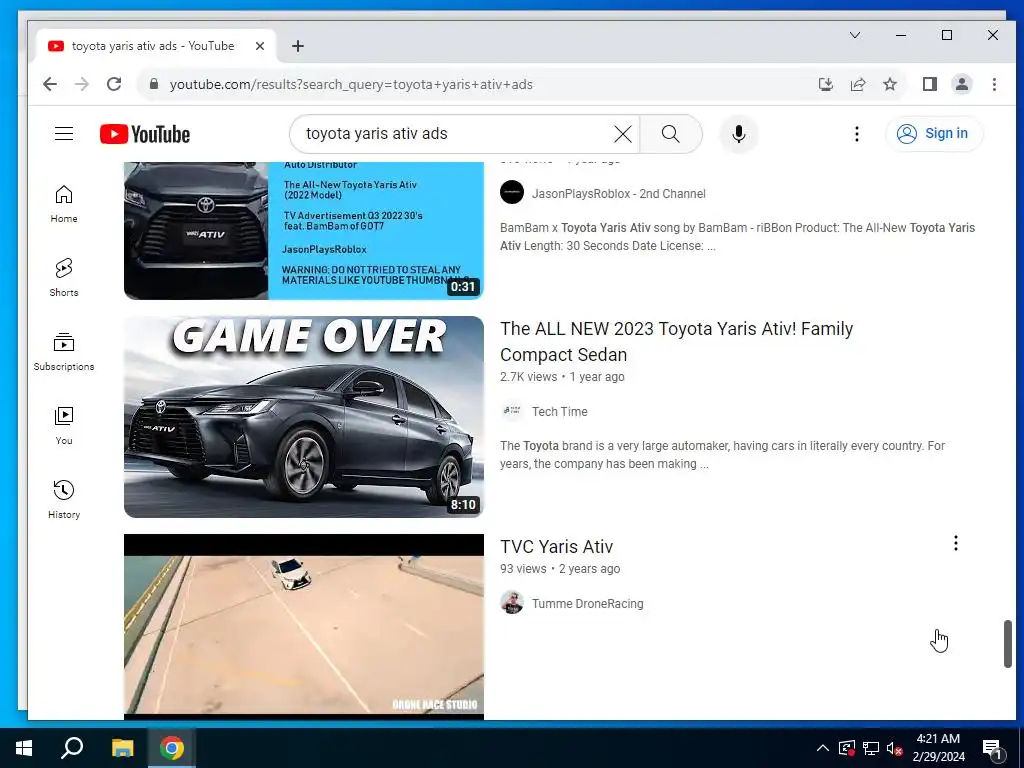Open The ALL NEW 2023 Toyota Yaris Ativ video title

tap(677, 342)
